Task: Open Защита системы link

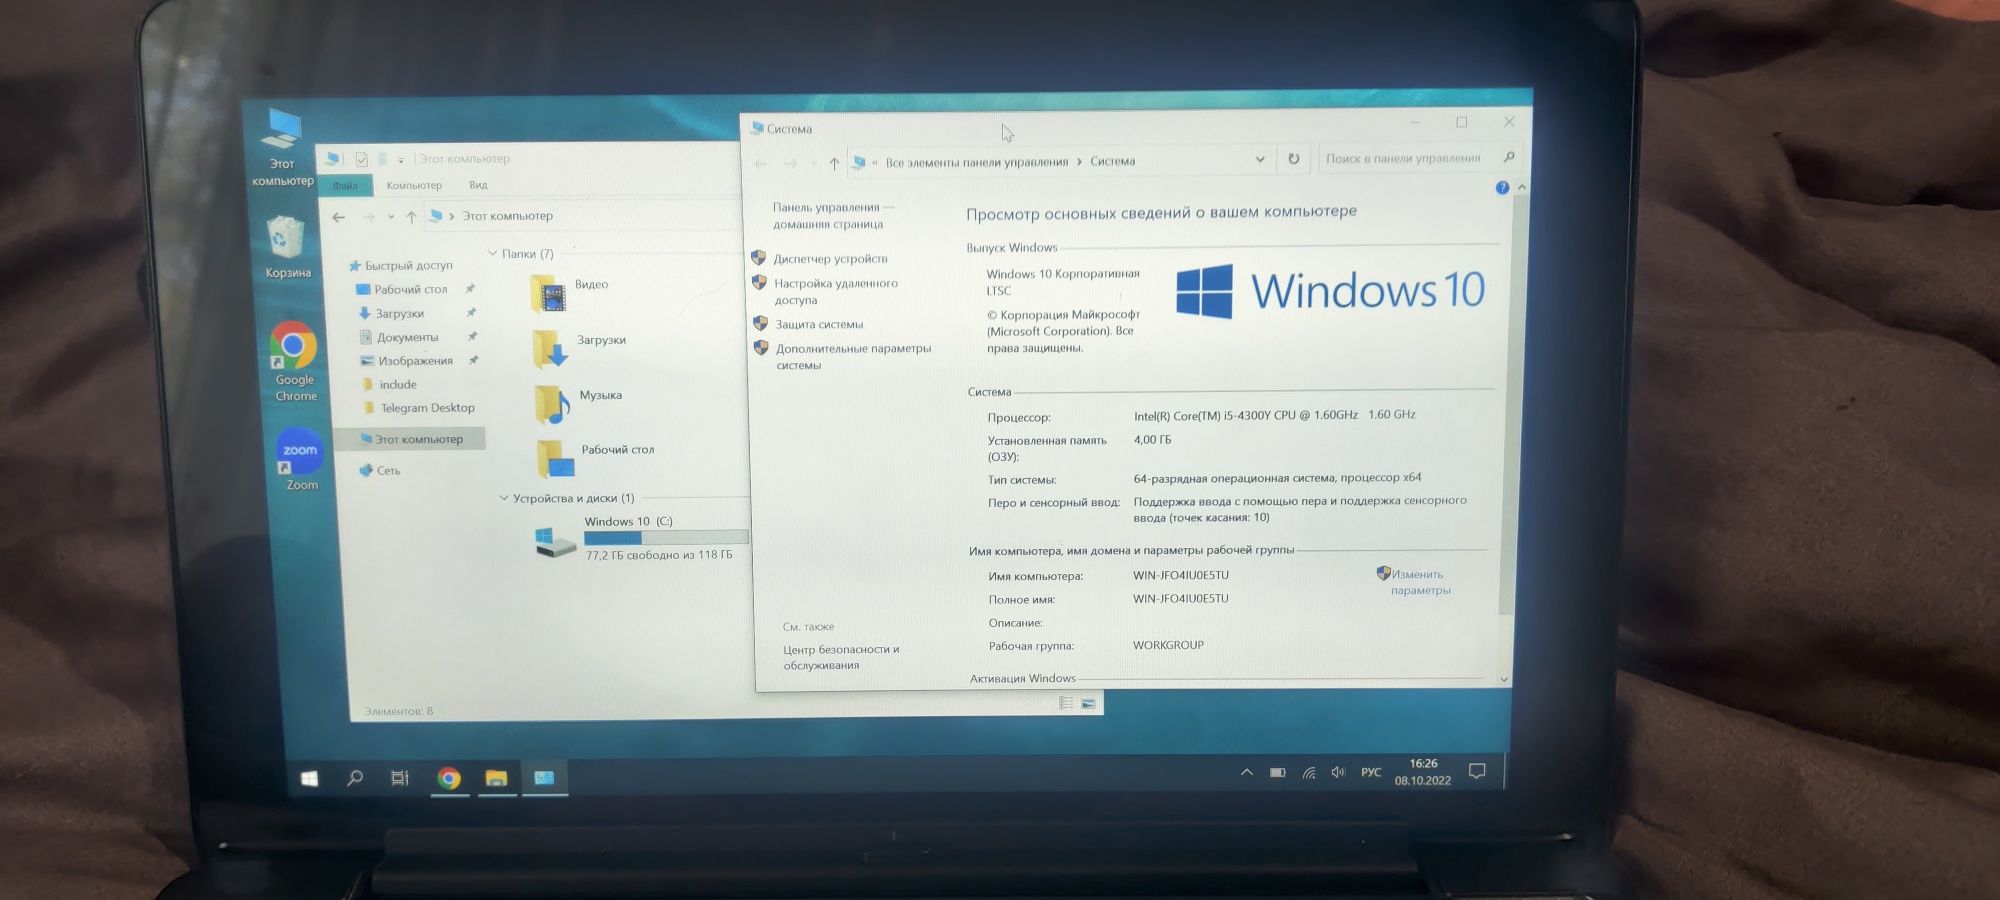Action: [819, 325]
